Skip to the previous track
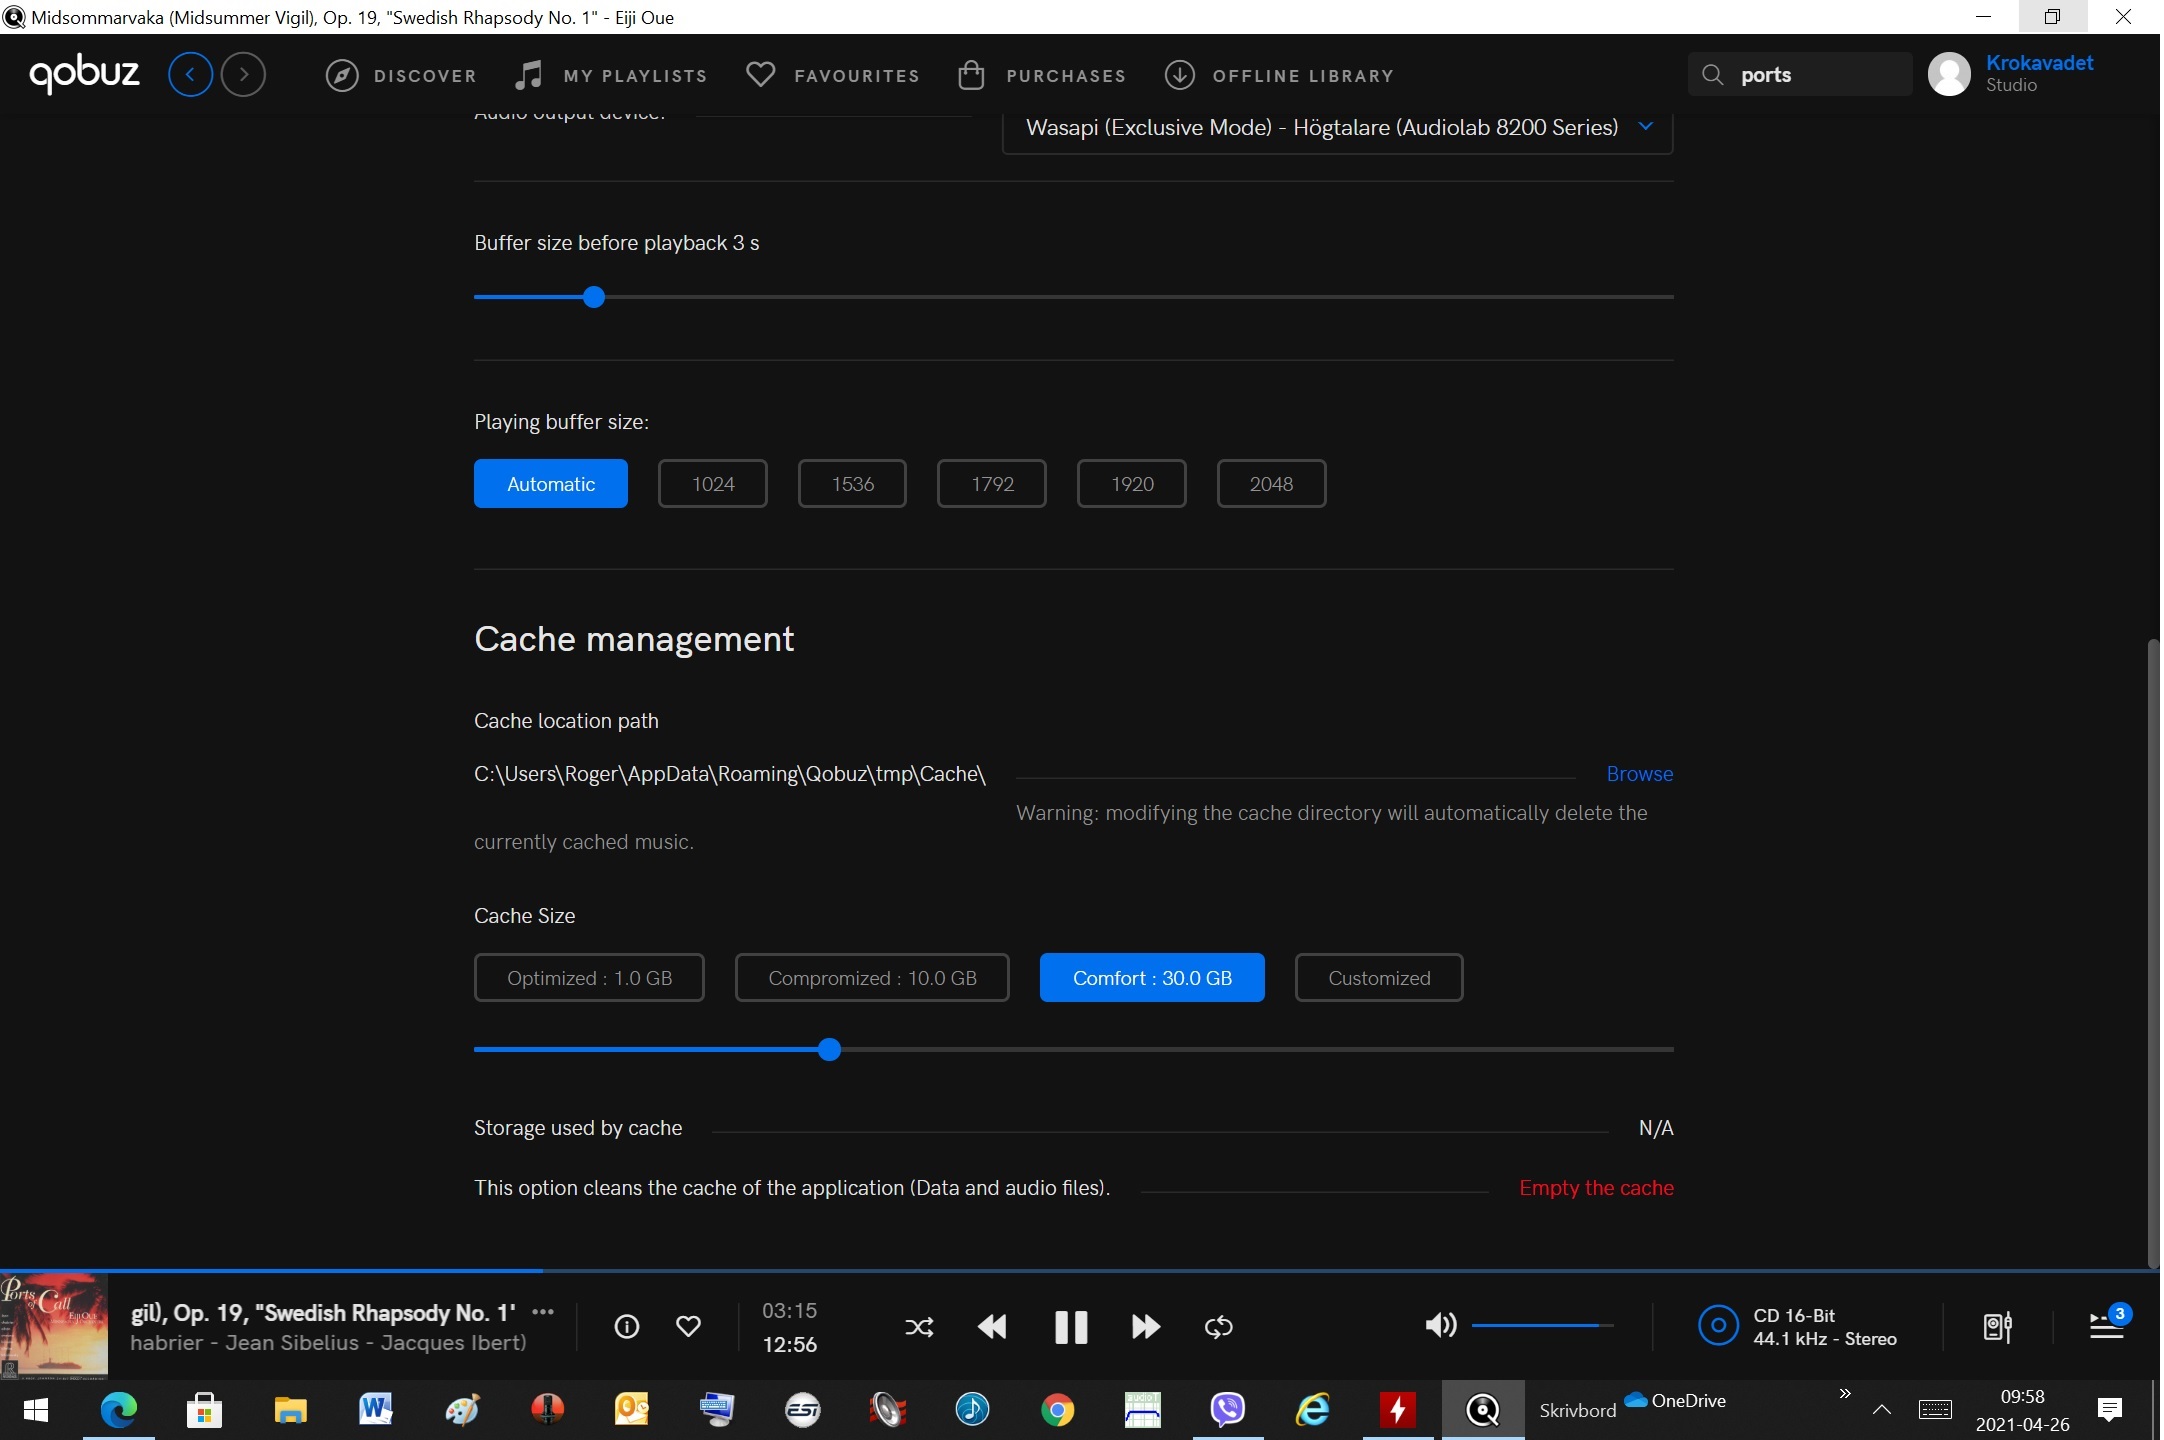 pyautogui.click(x=992, y=1327)
